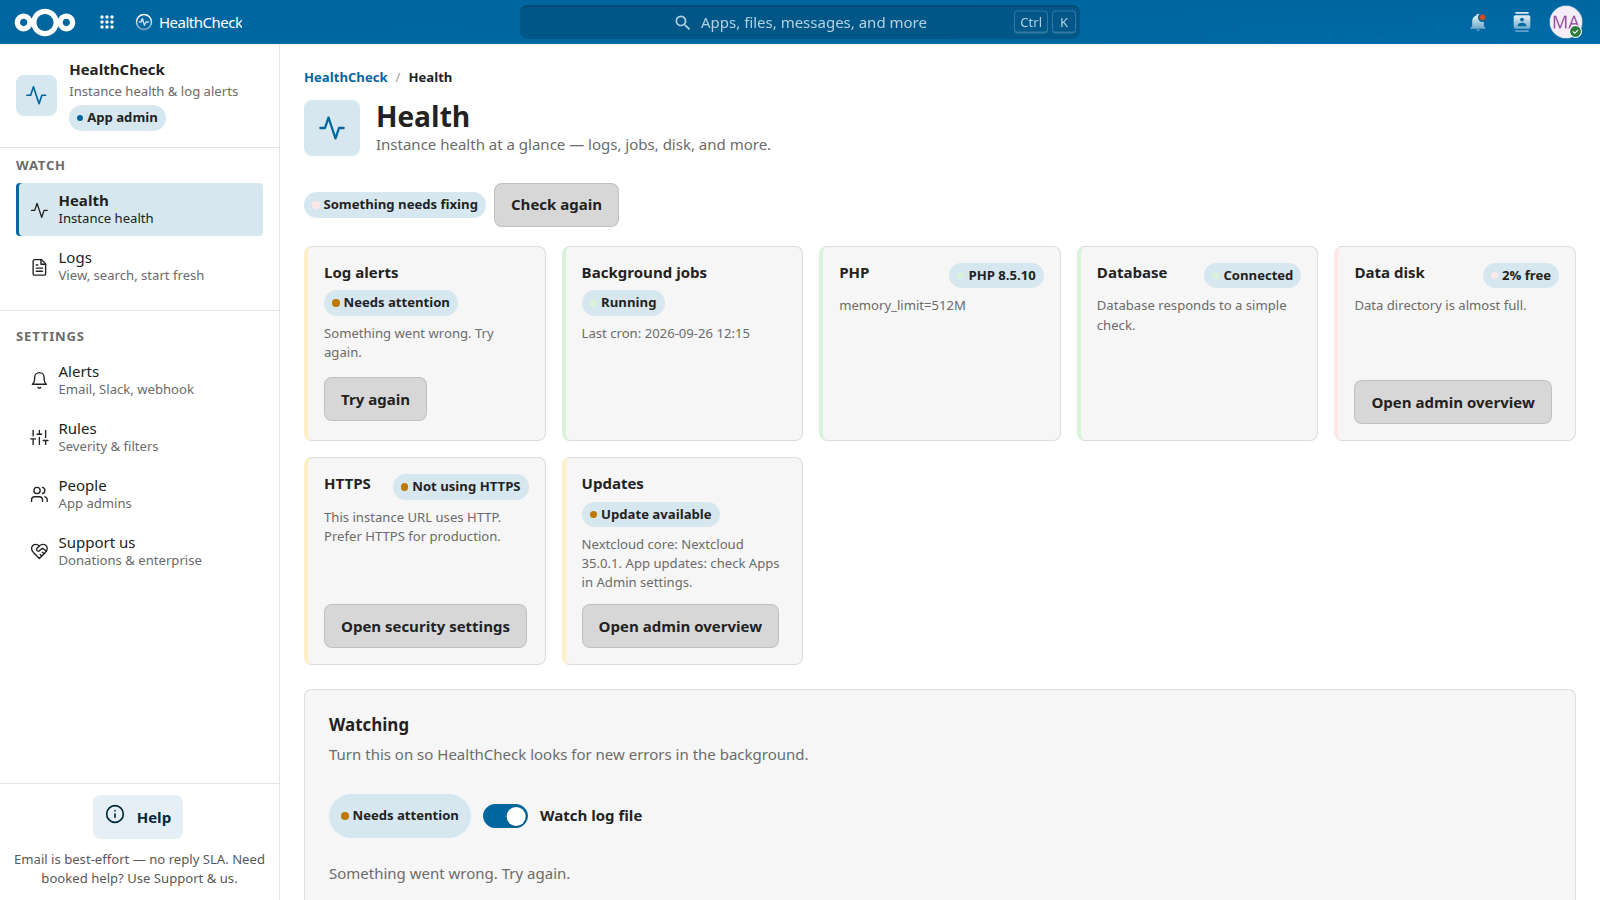This screenshot has width=1600, height=900.
Task: Click the Help button
Action: coord(138,817)
